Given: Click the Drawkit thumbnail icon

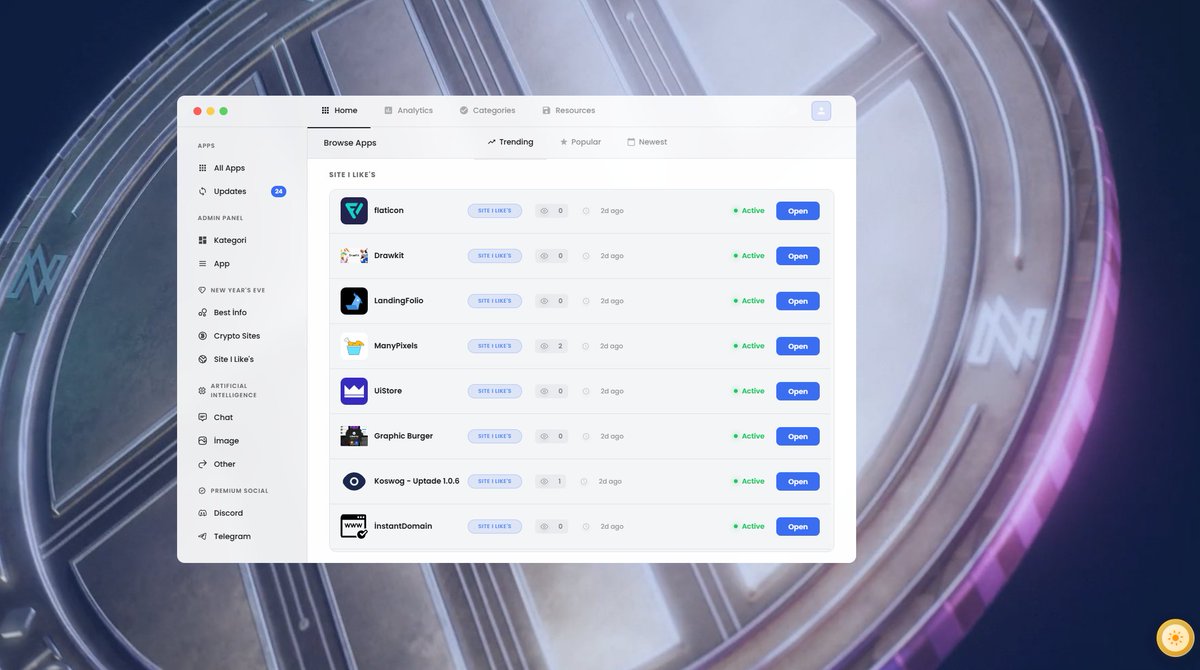Looking at the screenshot, I should tap(353, 255).
